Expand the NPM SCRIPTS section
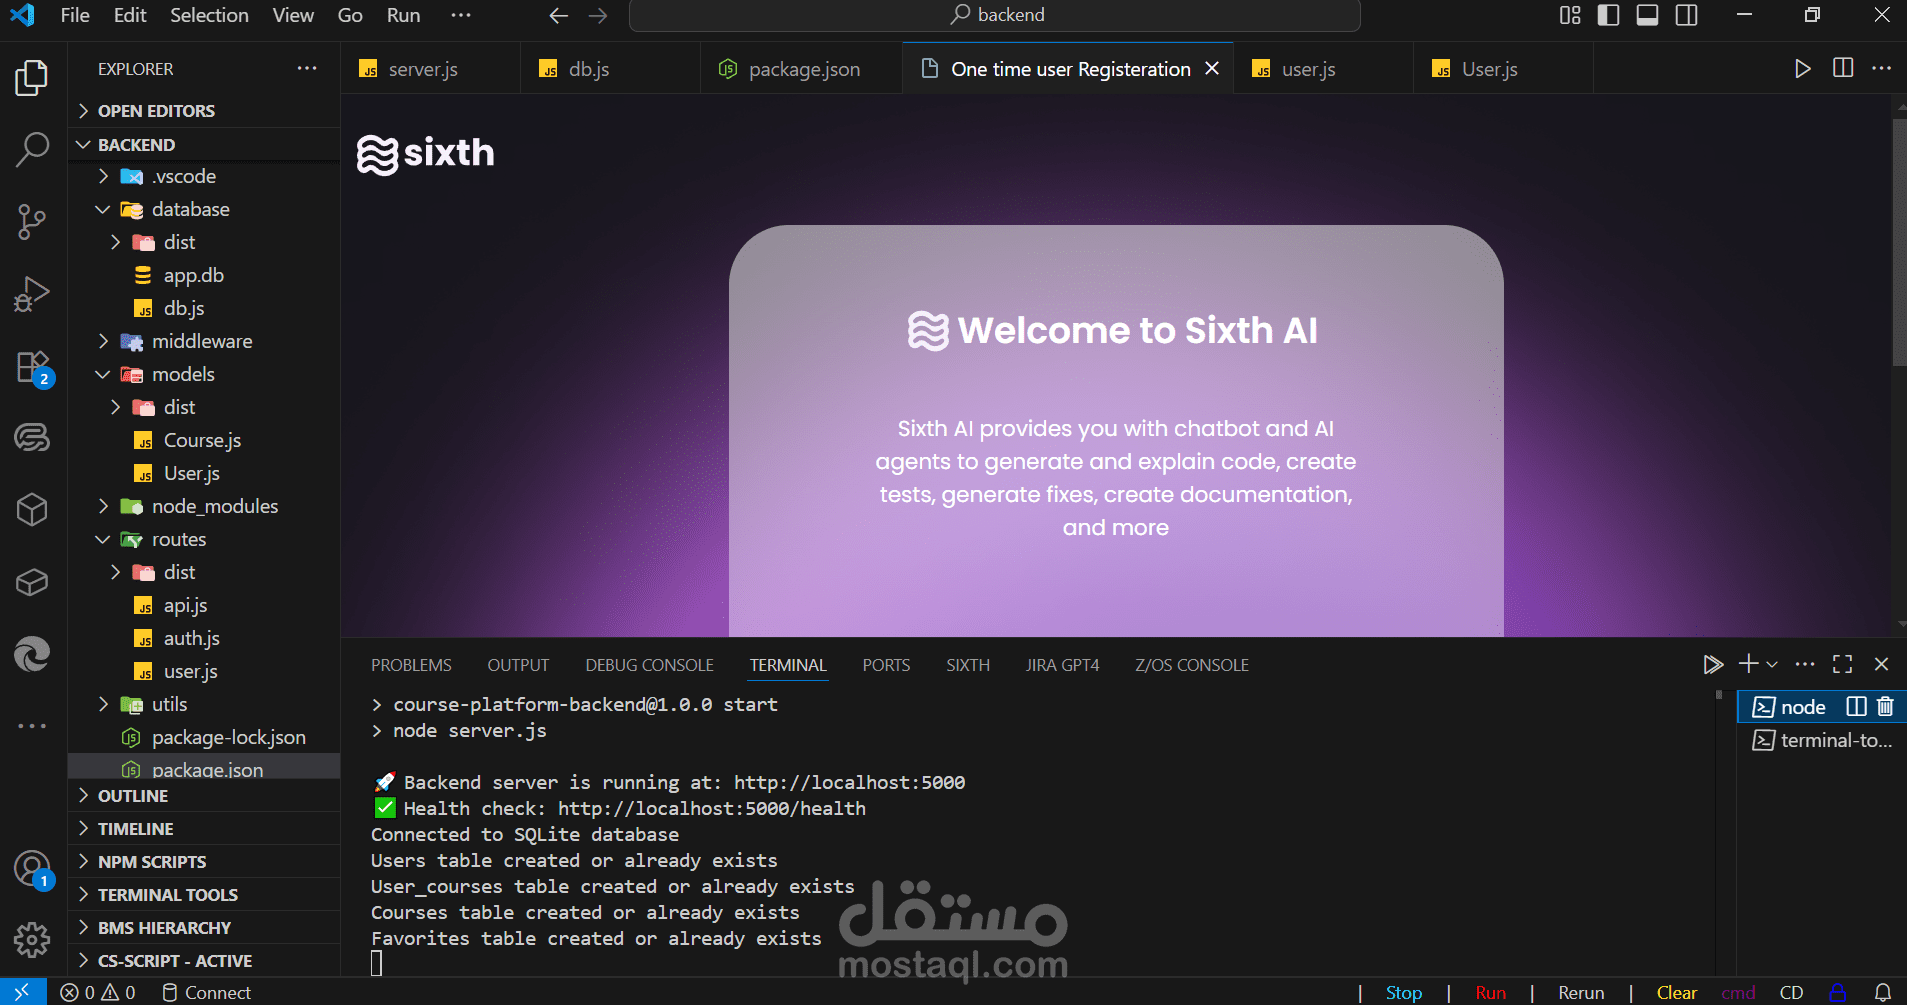Viewport: 1907px width, 1005px height. click(204, 862)
